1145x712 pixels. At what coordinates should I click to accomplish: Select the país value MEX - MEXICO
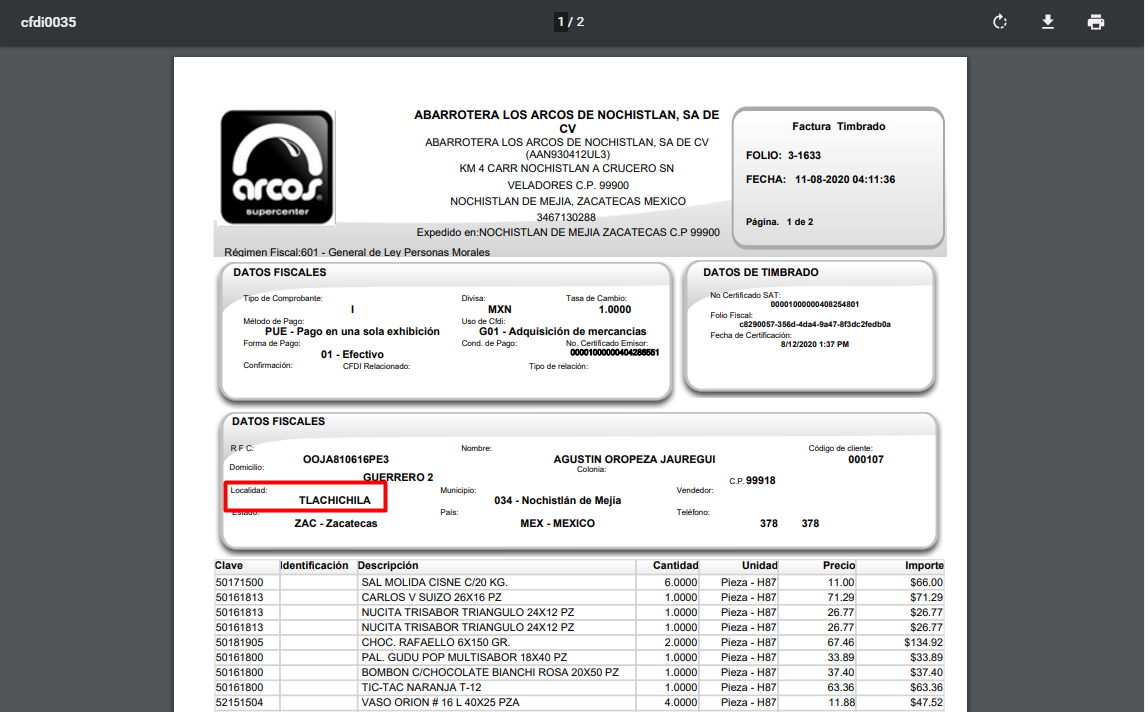tap(557, 524)
